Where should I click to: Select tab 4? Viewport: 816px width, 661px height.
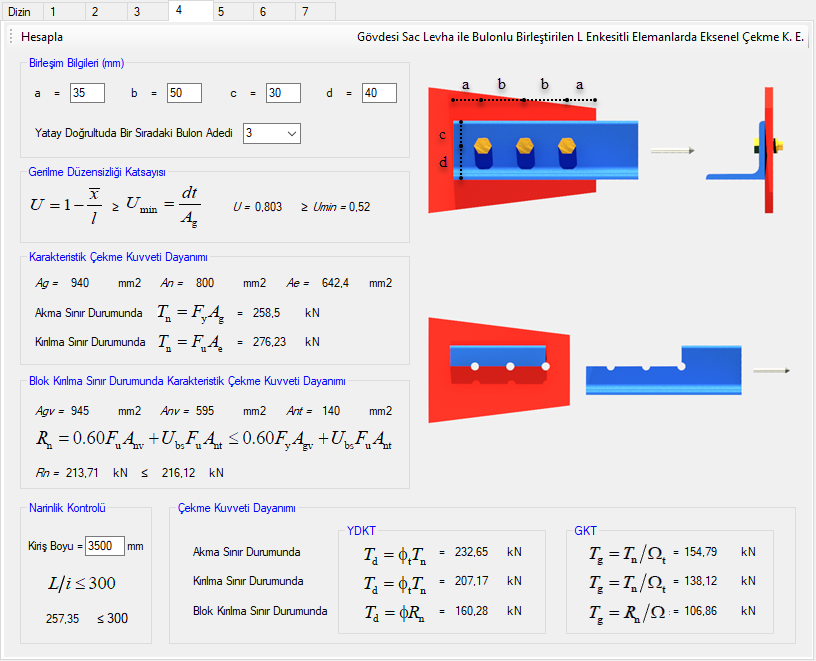[x=190, y=10]
